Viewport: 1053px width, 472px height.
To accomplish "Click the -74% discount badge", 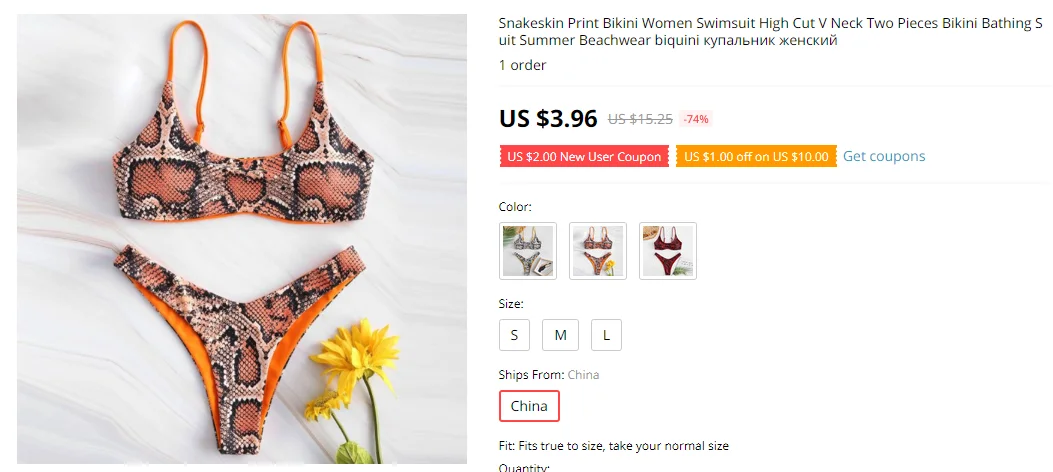I will 696,120.
